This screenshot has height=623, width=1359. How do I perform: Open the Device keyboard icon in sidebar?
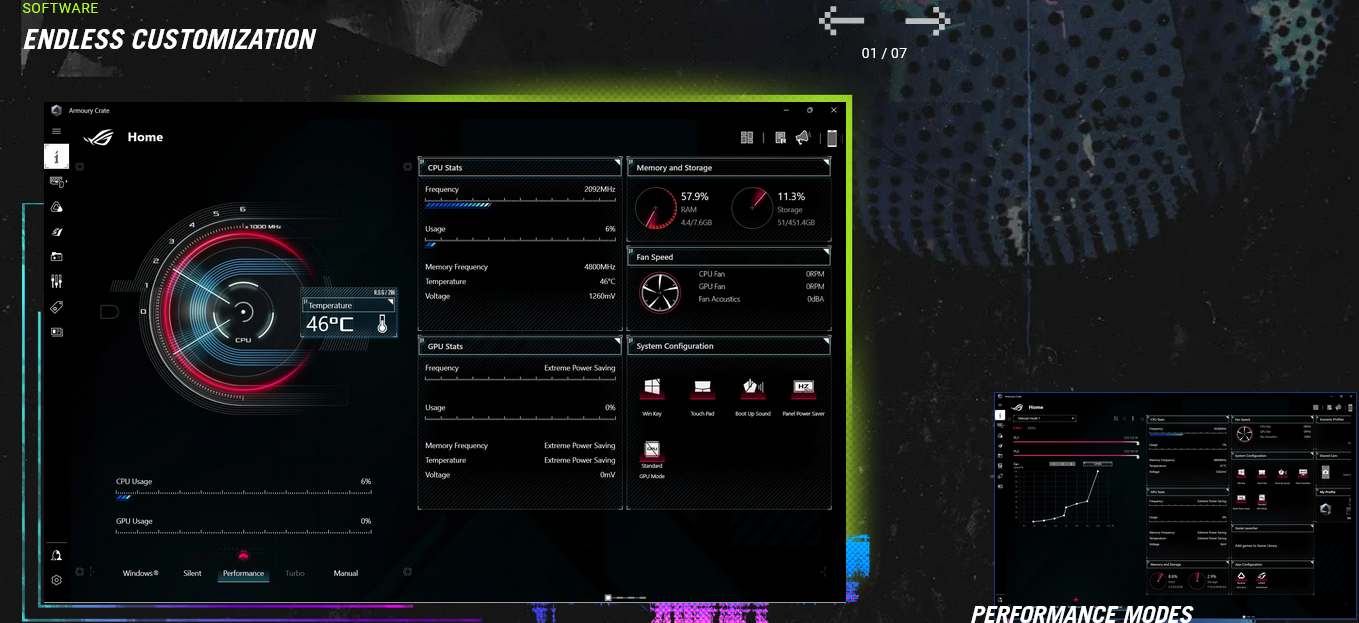(x=57, y=182)
